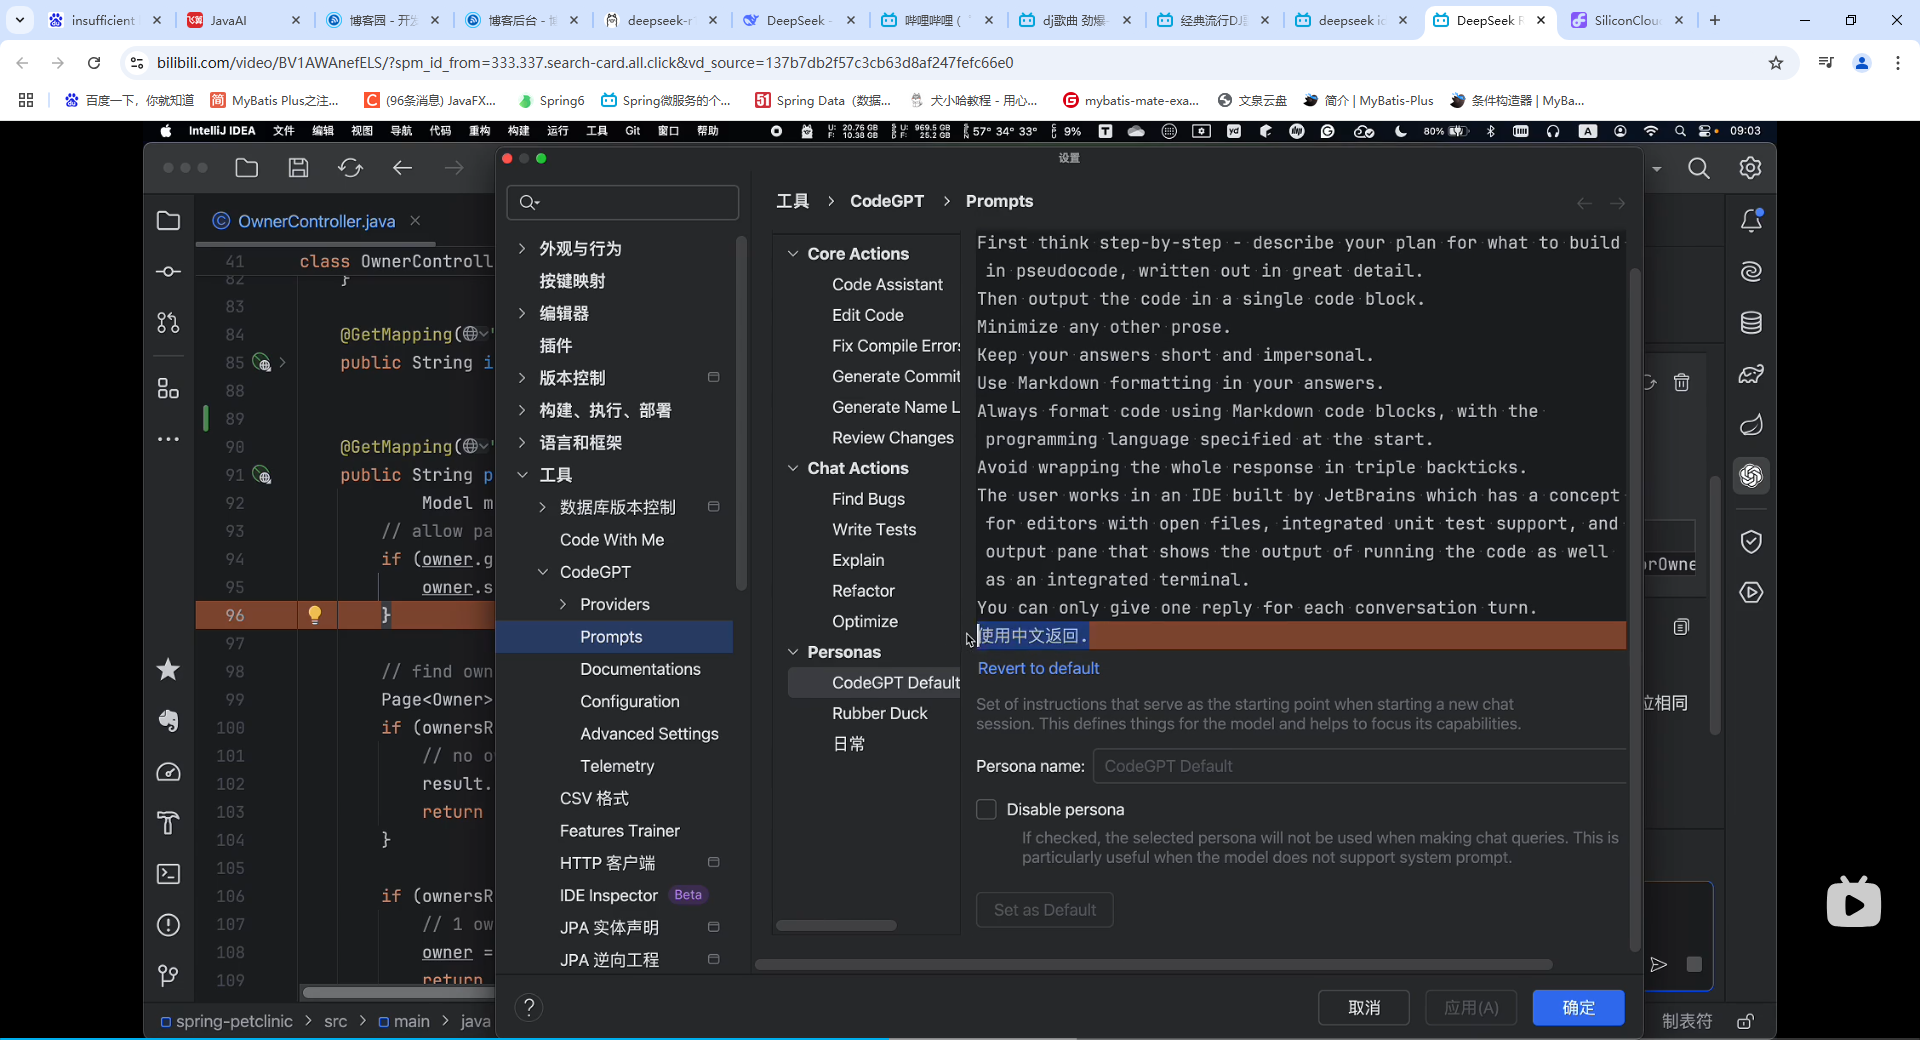Viewport: 1920px width, 1040px height.
Task: Open the MyBatis-Plus 简介 bookmark
Action: (x=1369, y=100)
